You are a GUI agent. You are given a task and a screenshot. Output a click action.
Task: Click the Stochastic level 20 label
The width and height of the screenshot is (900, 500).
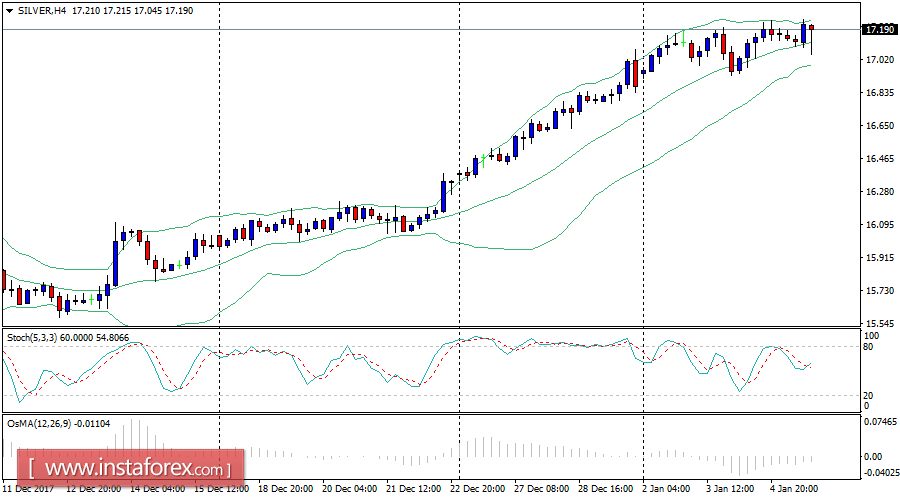point(869,396)
